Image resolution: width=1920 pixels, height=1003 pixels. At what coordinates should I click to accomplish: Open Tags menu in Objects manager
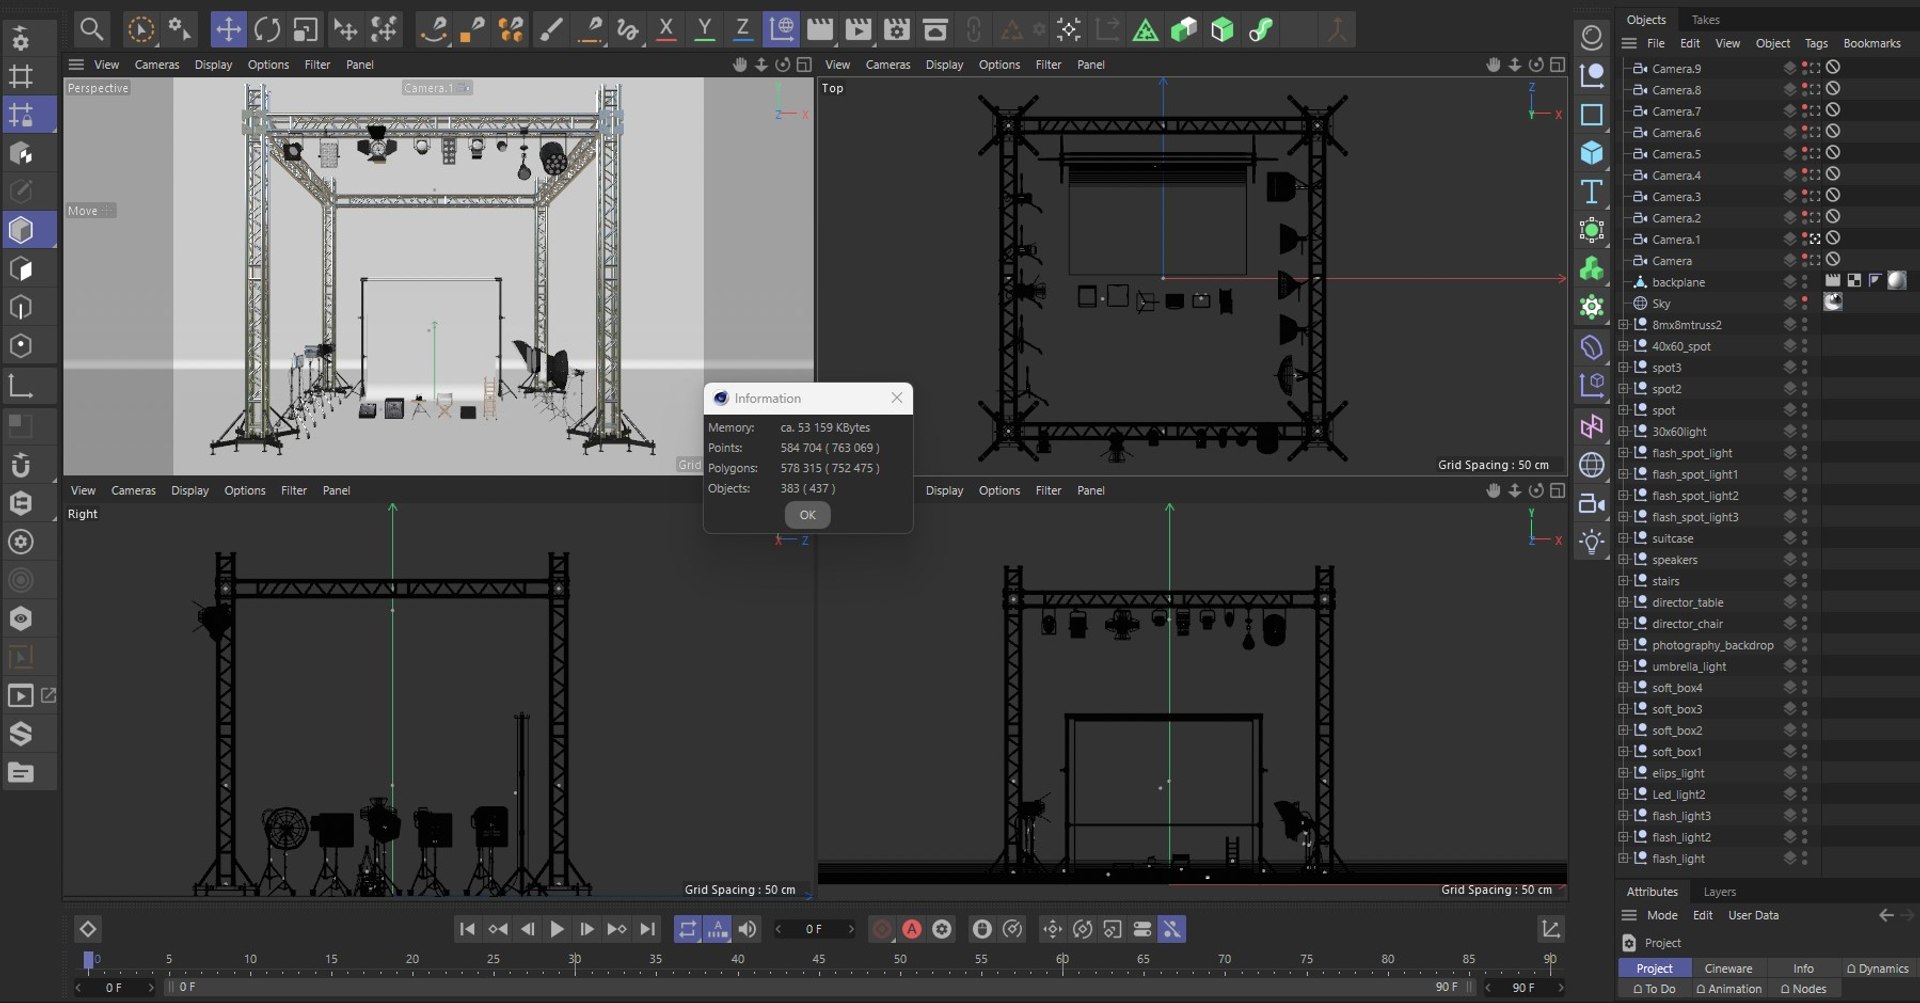point(1816,43)
